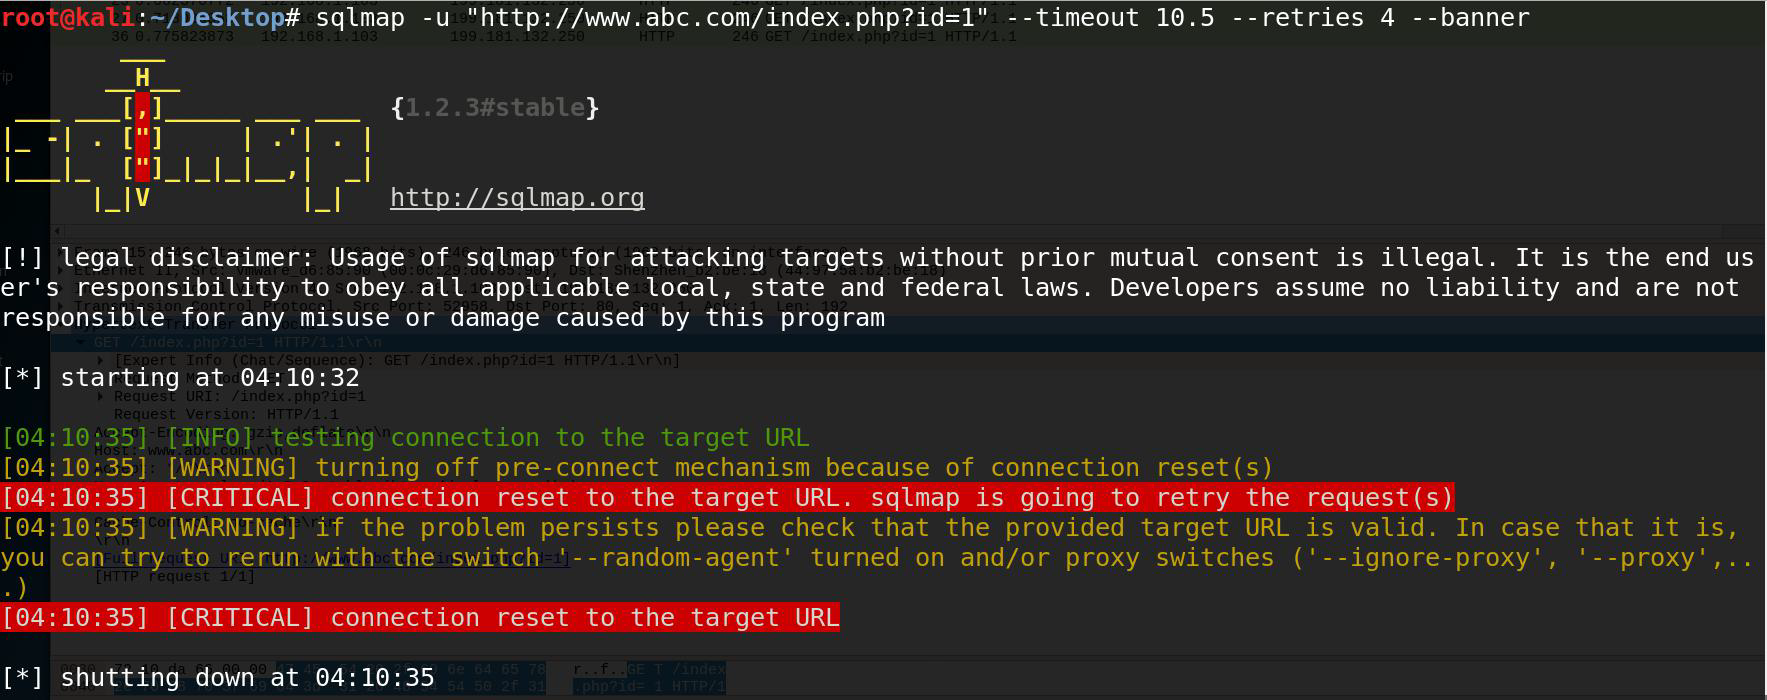Select the {1.2.3#stable} version label
Screen dimensions: 1767x700
point(495,108)
